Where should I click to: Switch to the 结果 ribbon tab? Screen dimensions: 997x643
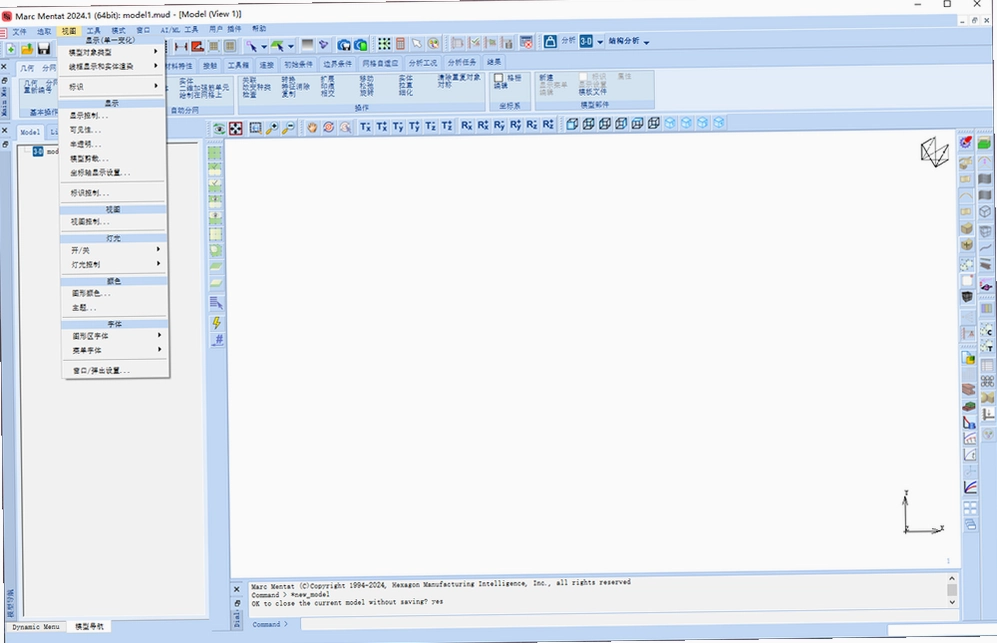coord(494,62)
